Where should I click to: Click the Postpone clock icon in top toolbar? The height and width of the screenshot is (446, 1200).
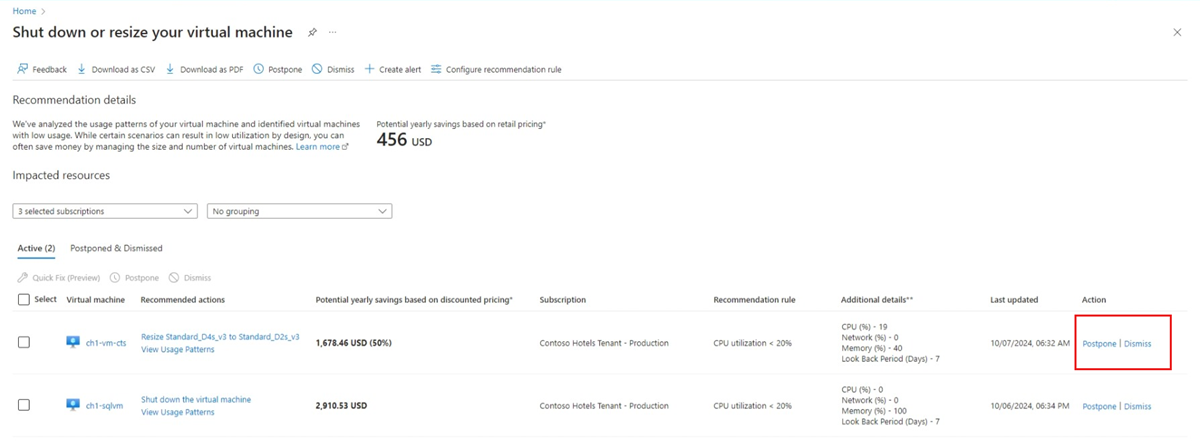point(258,69)
